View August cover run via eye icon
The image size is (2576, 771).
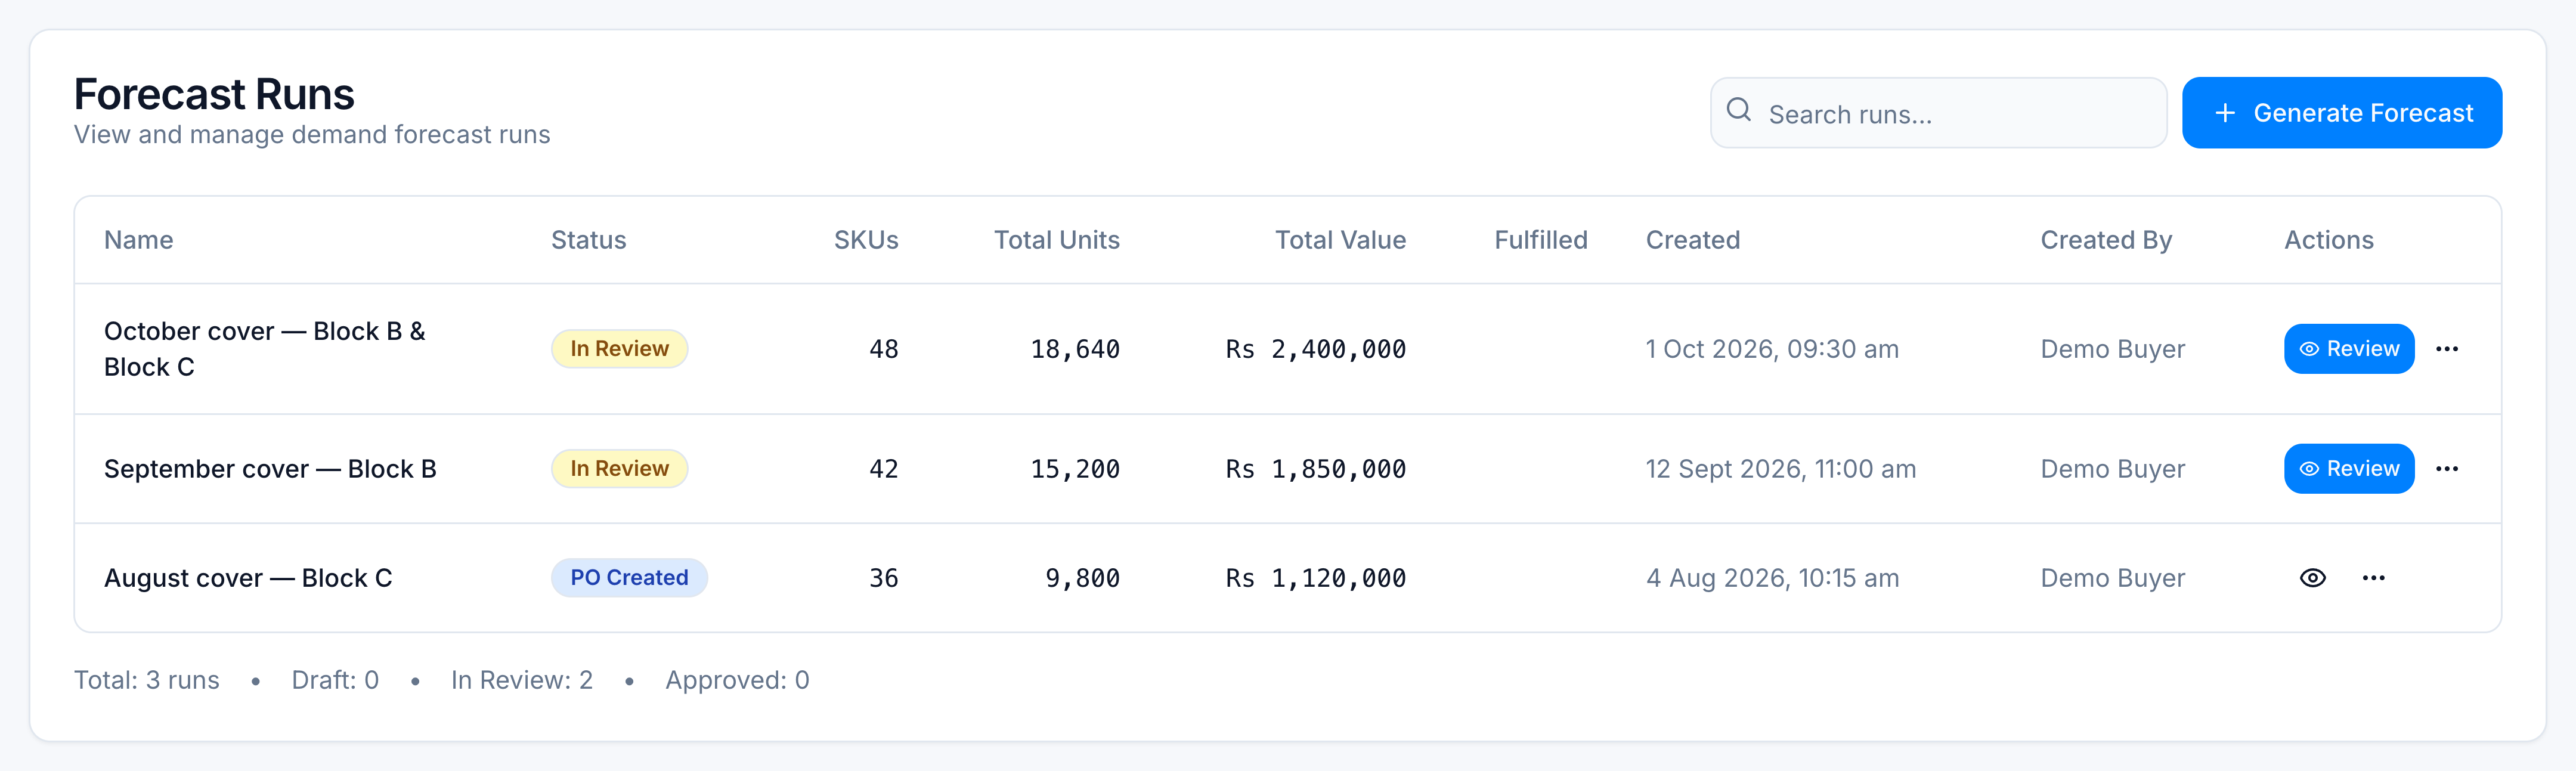coord(2312,578)
